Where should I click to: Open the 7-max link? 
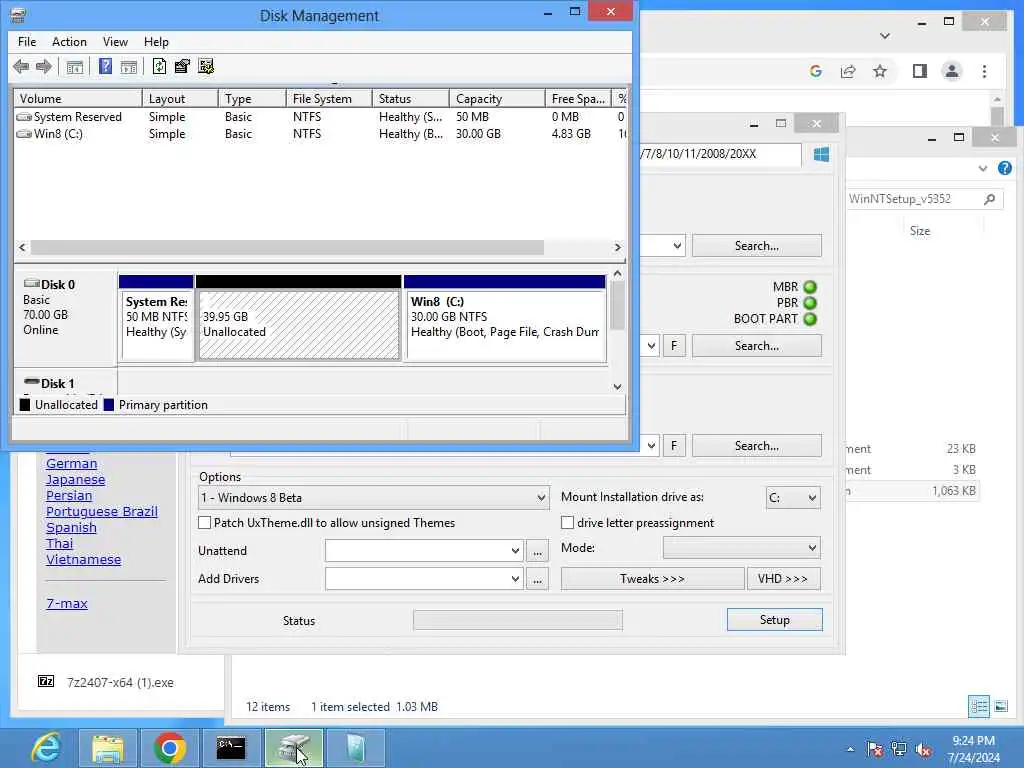pos(67,603)
